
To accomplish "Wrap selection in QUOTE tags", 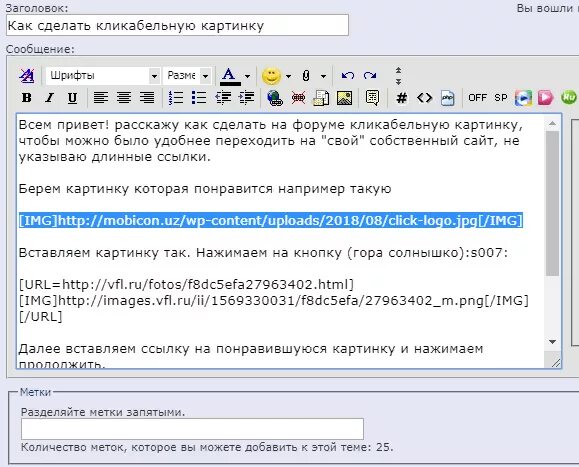I will (x=372, y=98).
